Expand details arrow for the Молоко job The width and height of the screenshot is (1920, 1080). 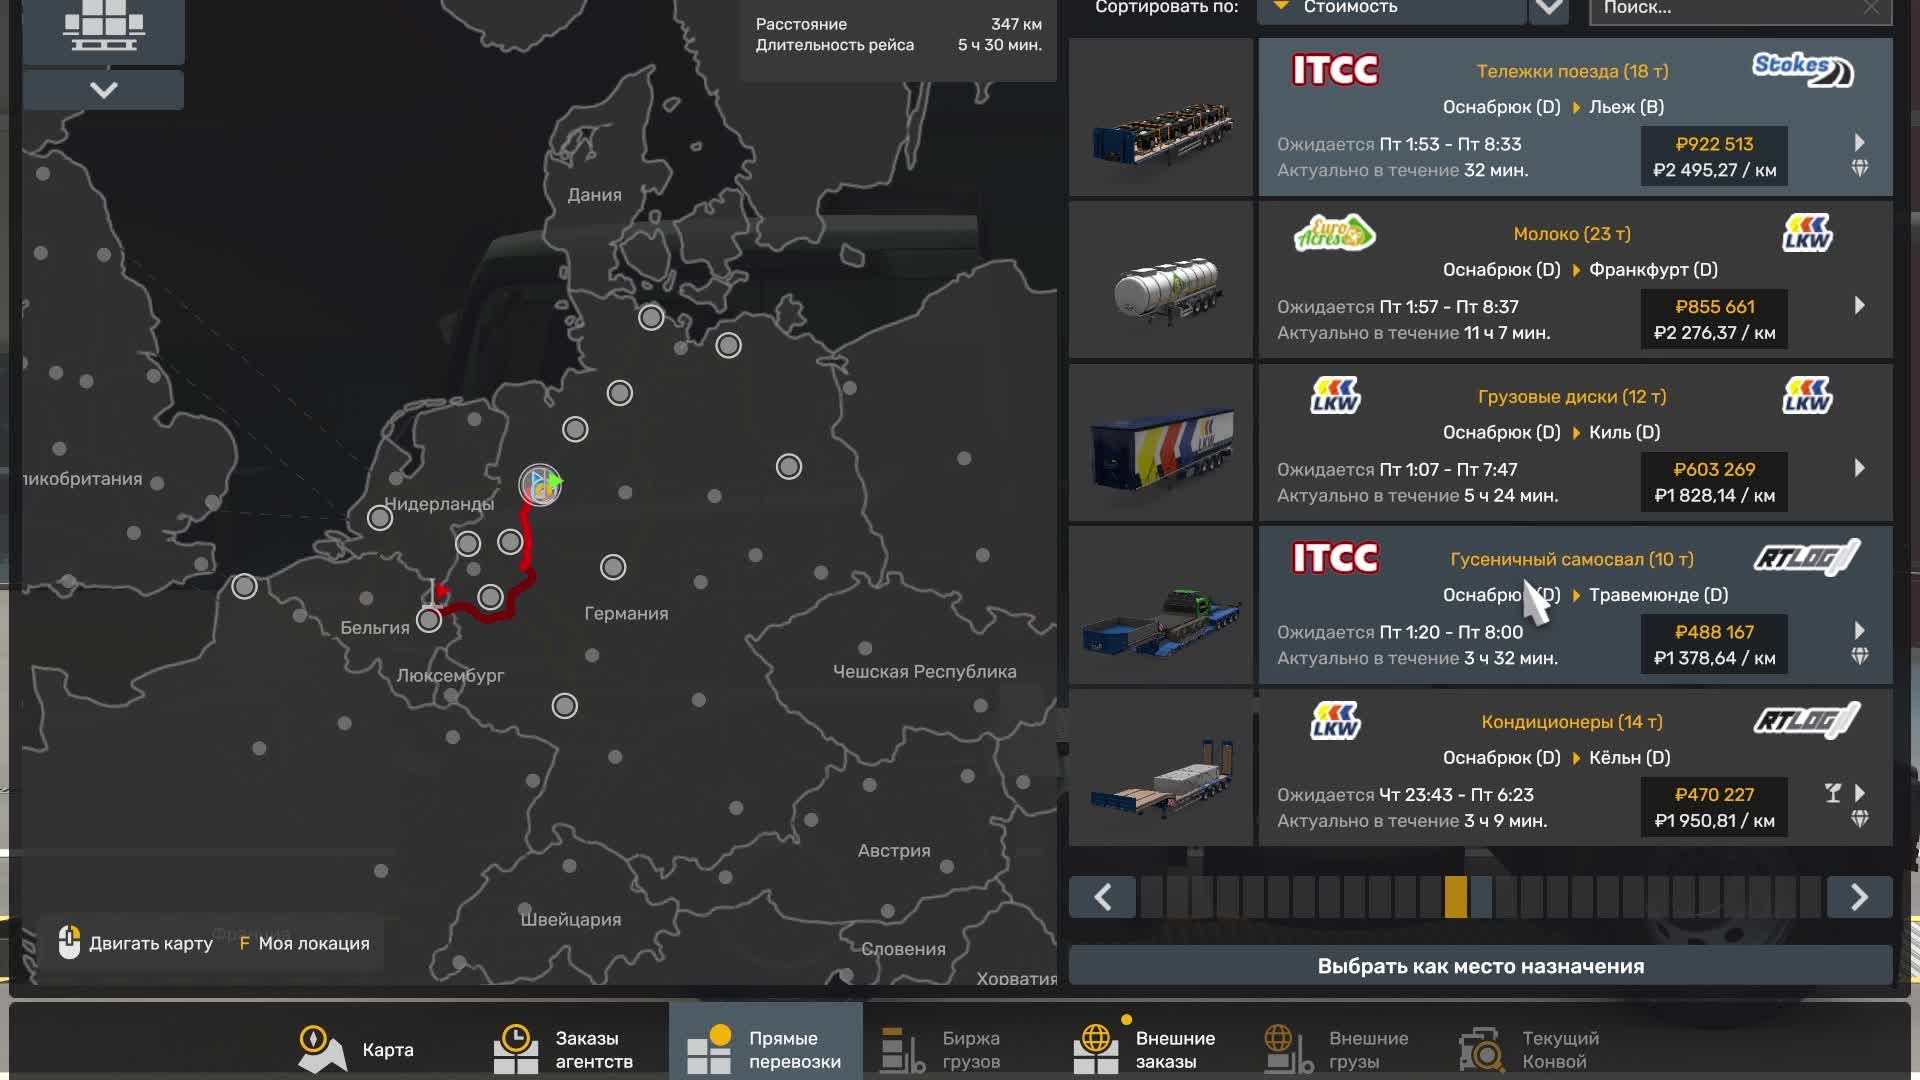[x=1859, y=305]
